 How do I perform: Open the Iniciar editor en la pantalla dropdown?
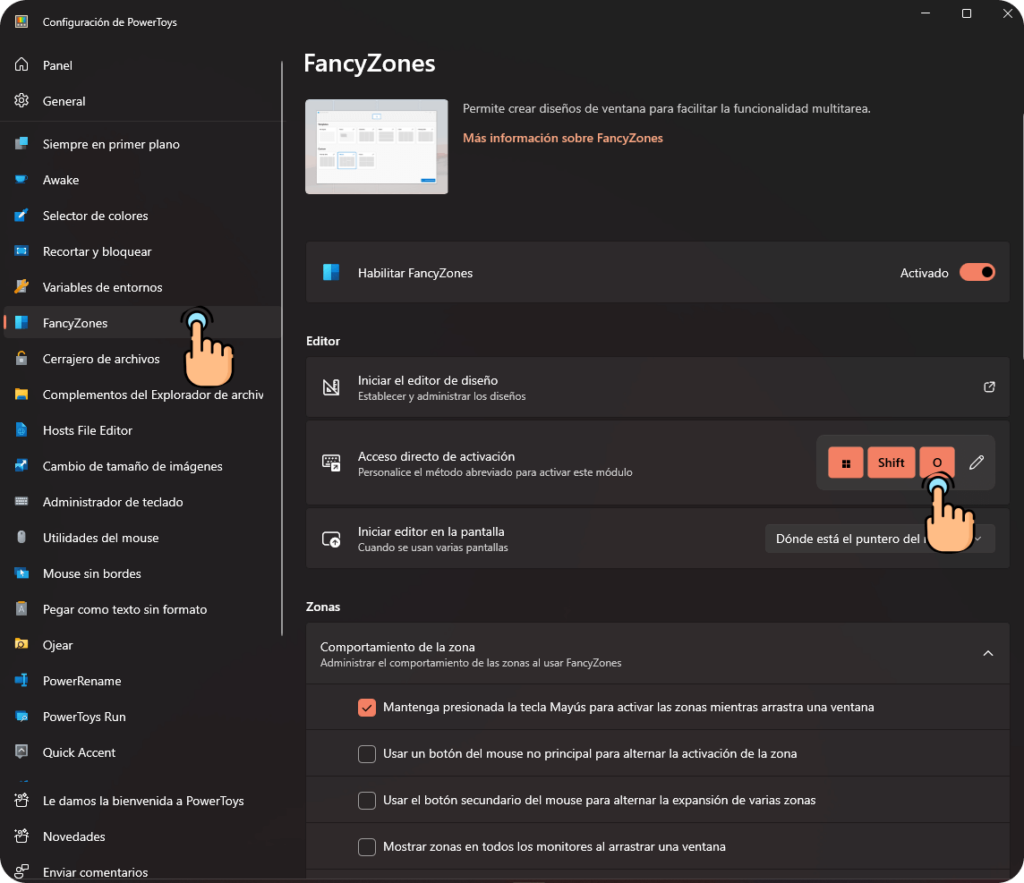coord(879,539)
